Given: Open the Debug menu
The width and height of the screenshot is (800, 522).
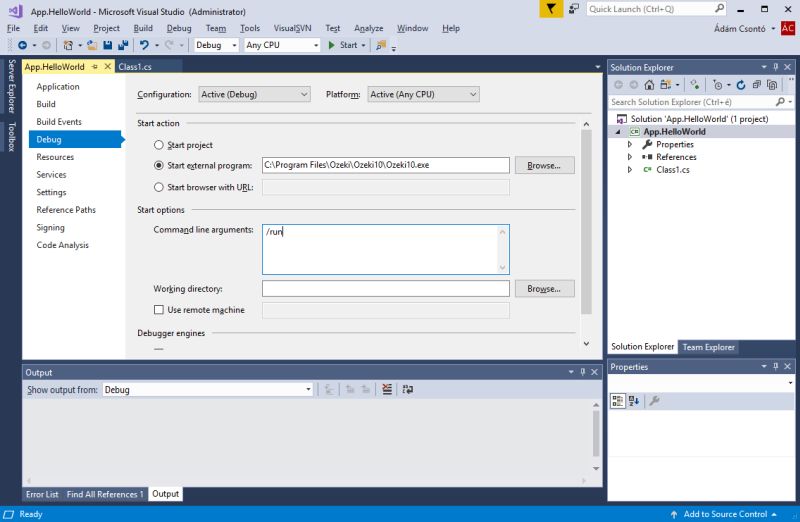Looking at the screenshot, I should (x=179, y=29).
